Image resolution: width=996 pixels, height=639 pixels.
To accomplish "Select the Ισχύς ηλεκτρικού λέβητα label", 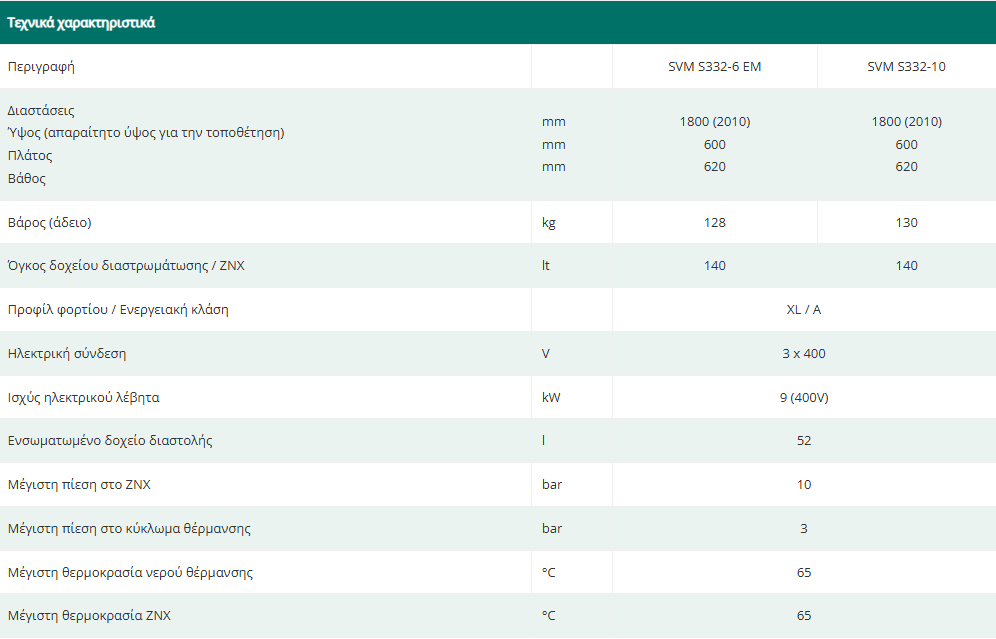I will 83,398.
